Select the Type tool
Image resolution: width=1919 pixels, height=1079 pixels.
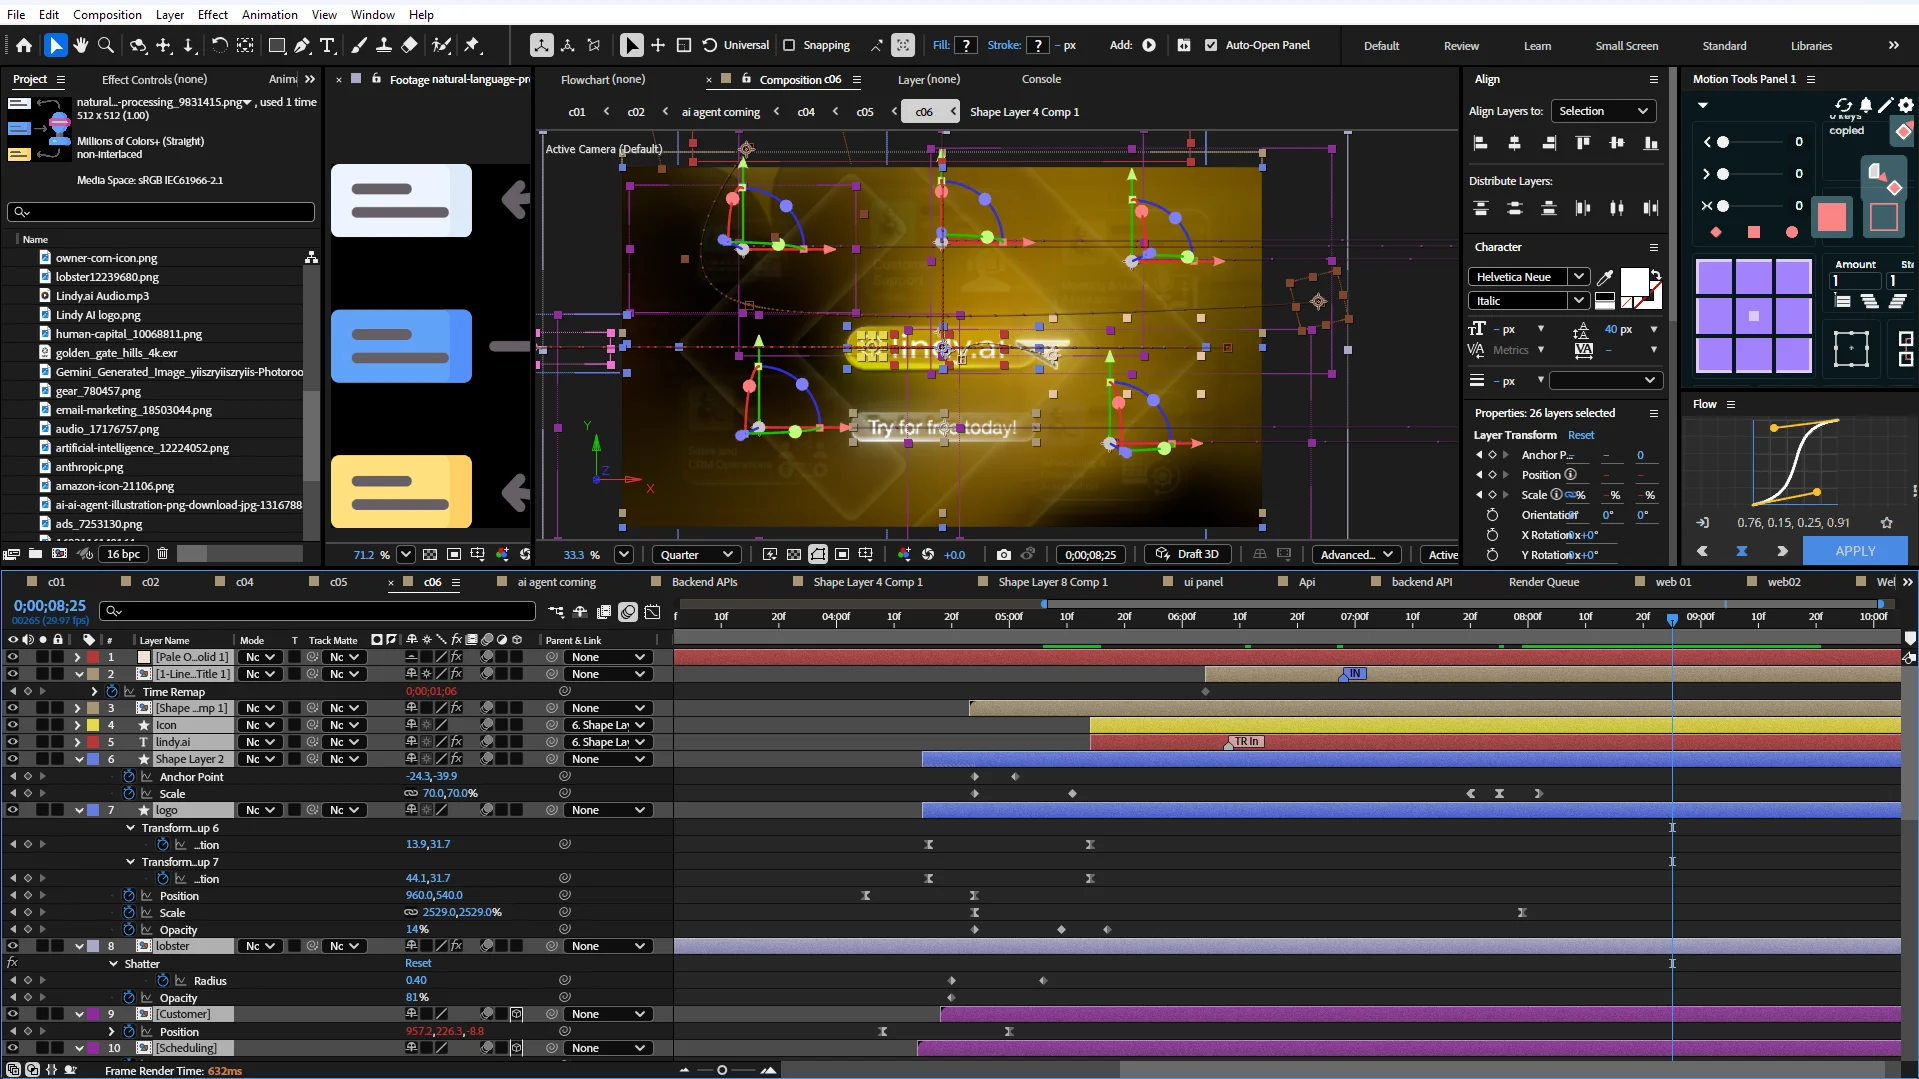click(x=327, y=45)
